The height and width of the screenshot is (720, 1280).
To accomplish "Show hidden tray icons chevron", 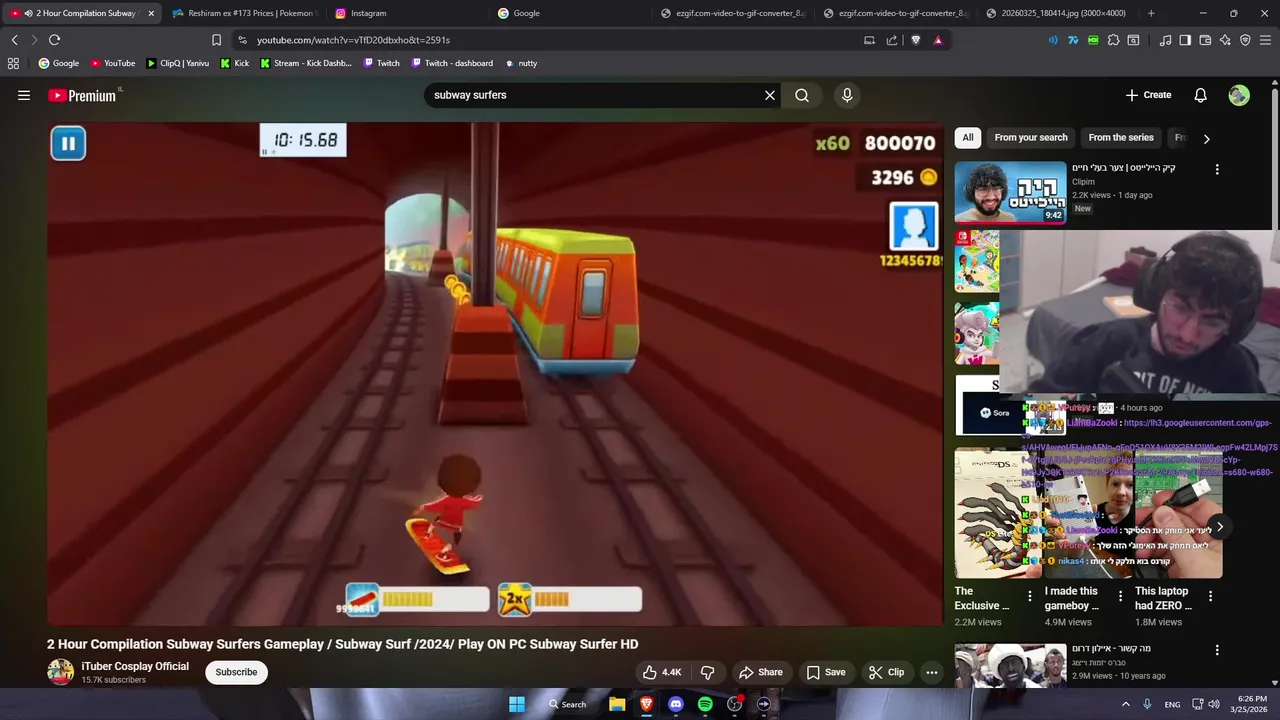I will 1125,704.
